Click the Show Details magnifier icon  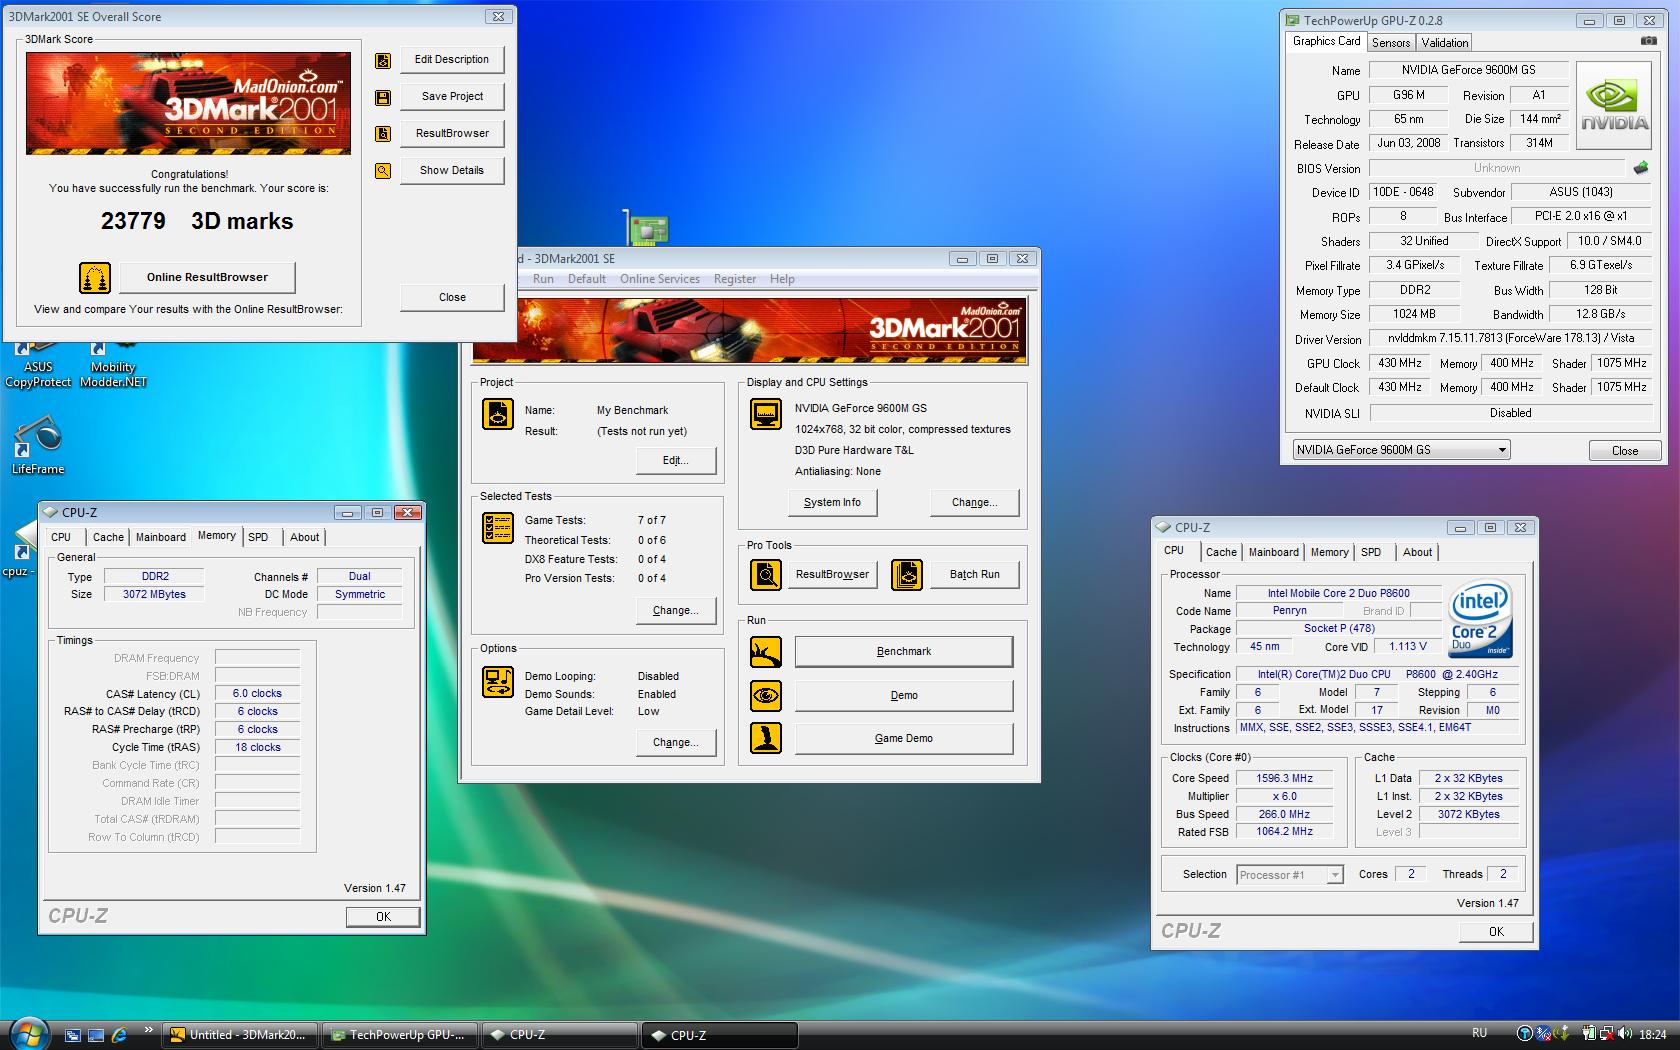(382, 171)
